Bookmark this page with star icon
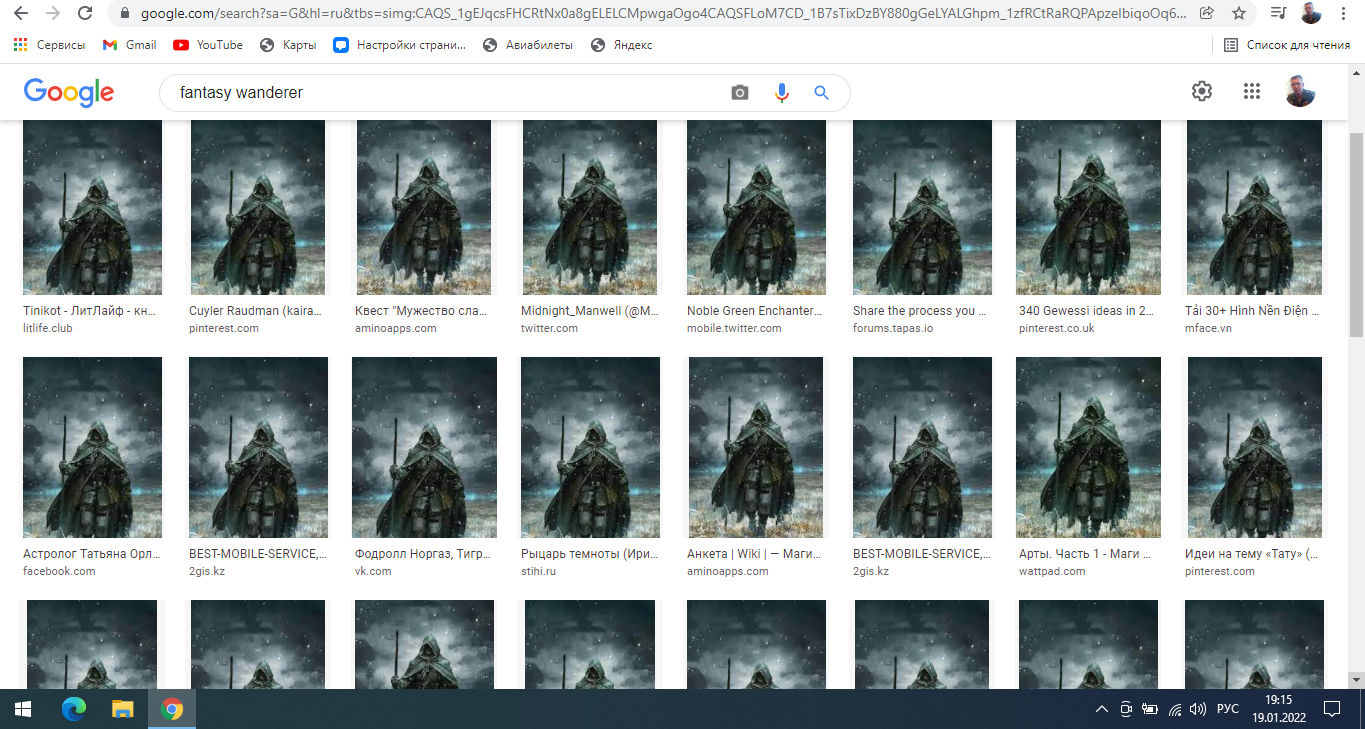This screenshot has width=1365, height=729. pyautogui.click(x=1239, y=14)
